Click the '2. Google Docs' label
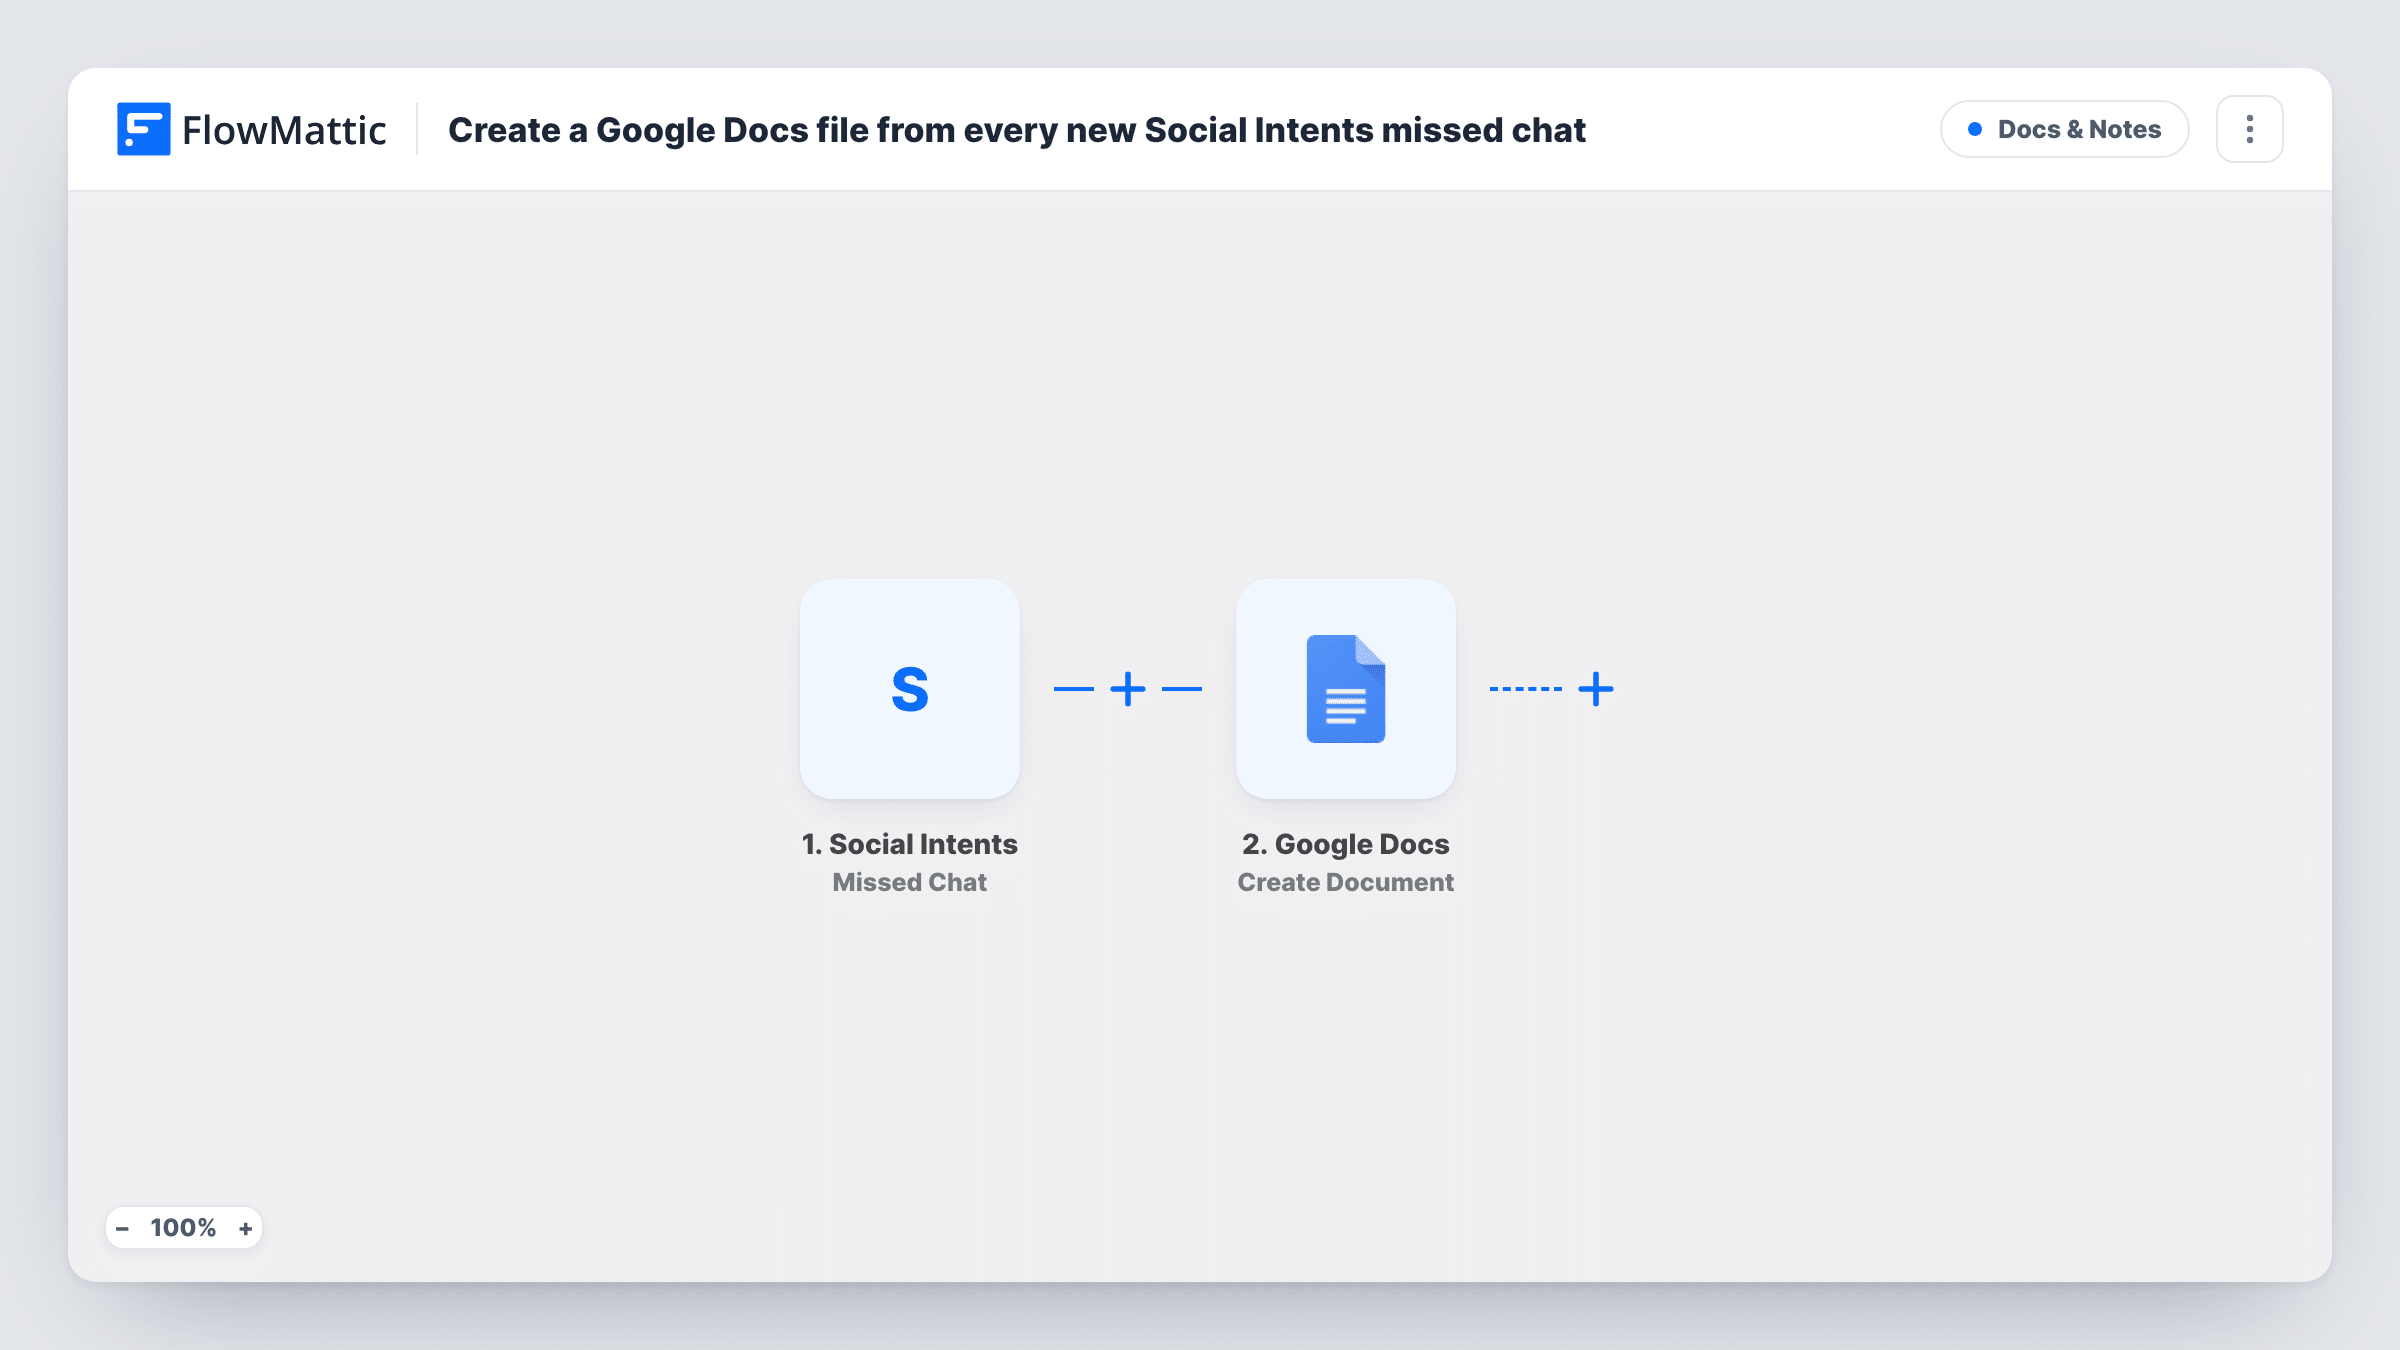The width and height of the screenshot is (2400, 1350). click(x=1345, y=844)
